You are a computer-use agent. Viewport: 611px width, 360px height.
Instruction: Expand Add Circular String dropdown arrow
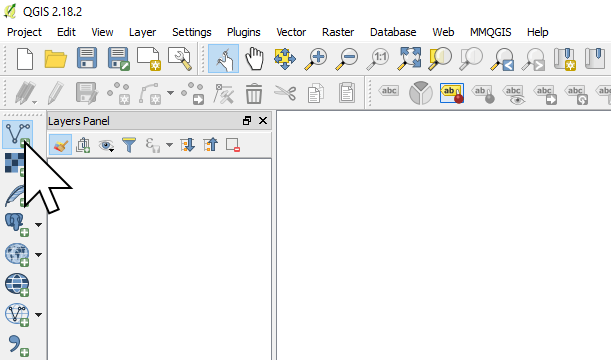(170, 93)
